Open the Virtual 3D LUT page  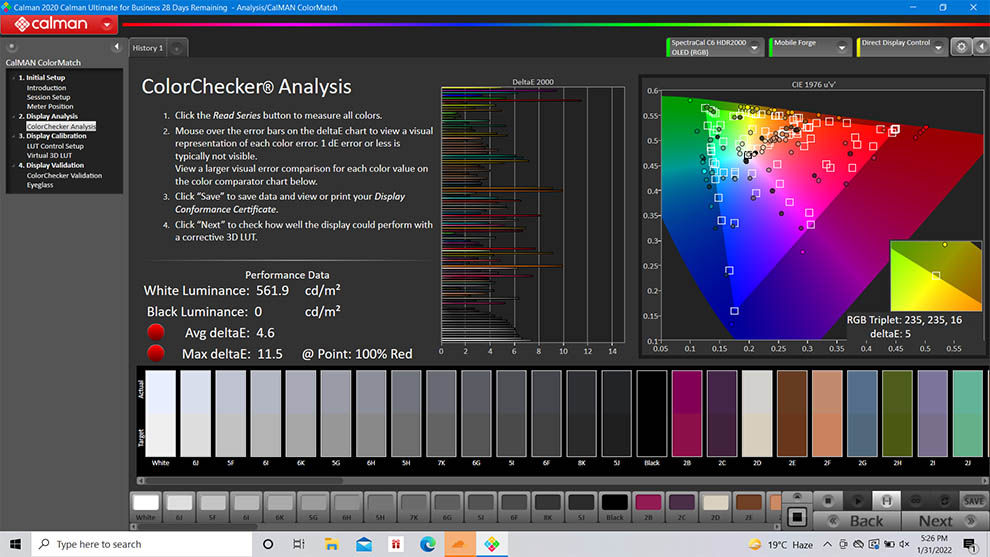tap(49, 155)
